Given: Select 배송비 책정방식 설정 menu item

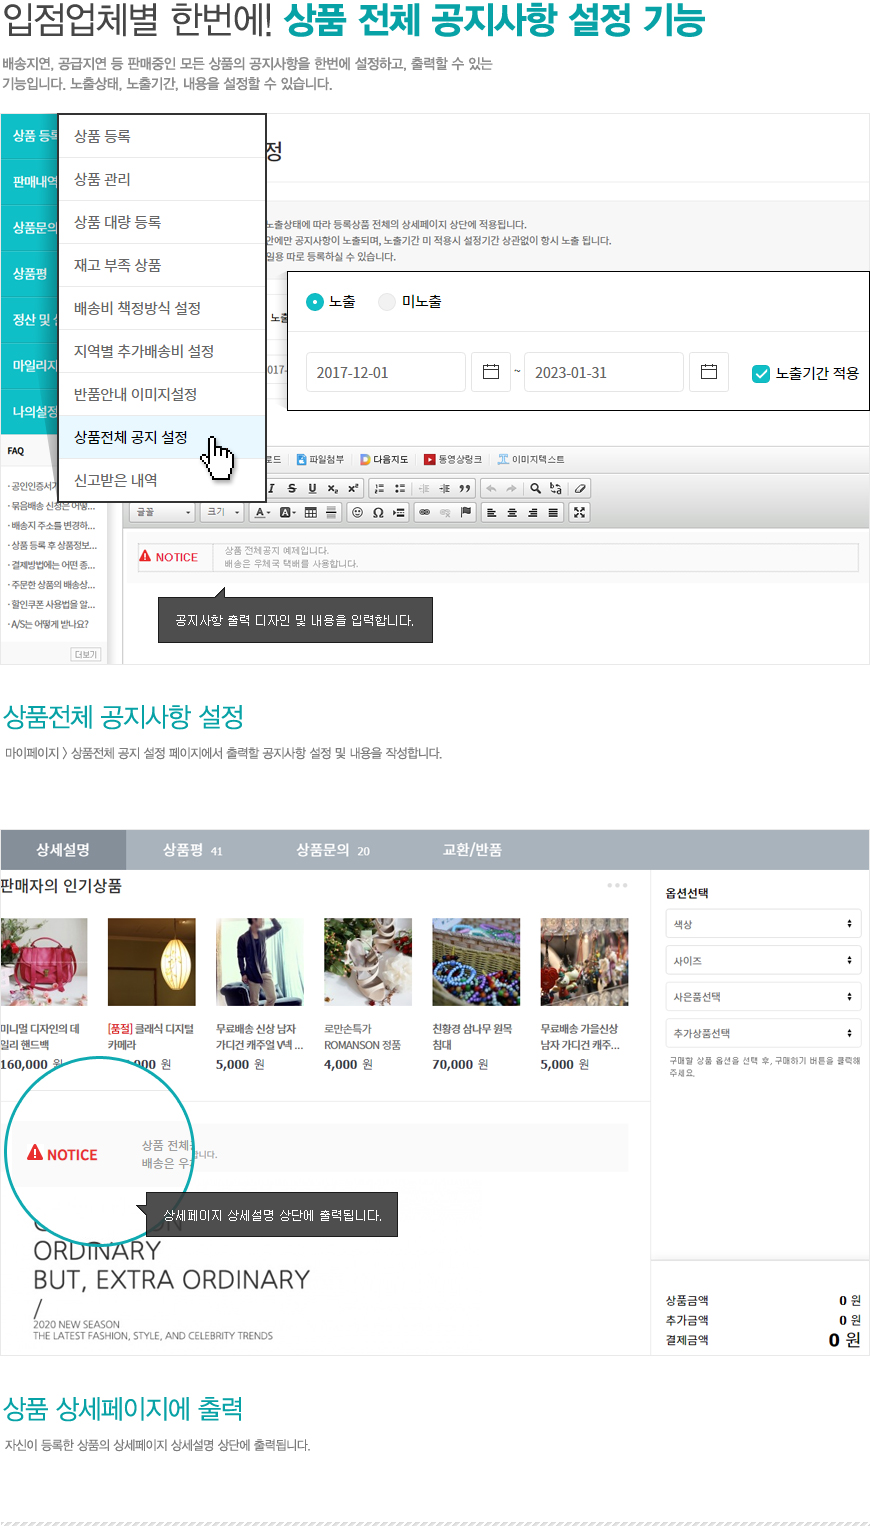Looking at the screenshot, I should (162, 308).
